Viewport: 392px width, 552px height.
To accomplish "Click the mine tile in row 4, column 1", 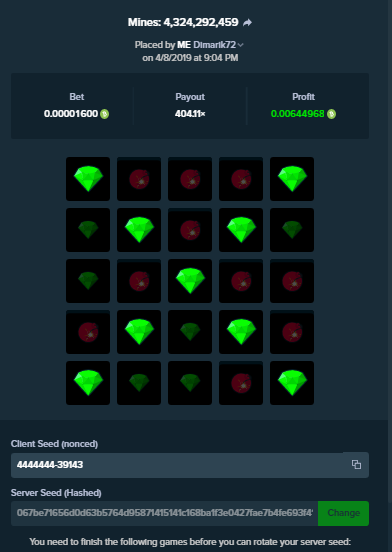I will point(88,332).
